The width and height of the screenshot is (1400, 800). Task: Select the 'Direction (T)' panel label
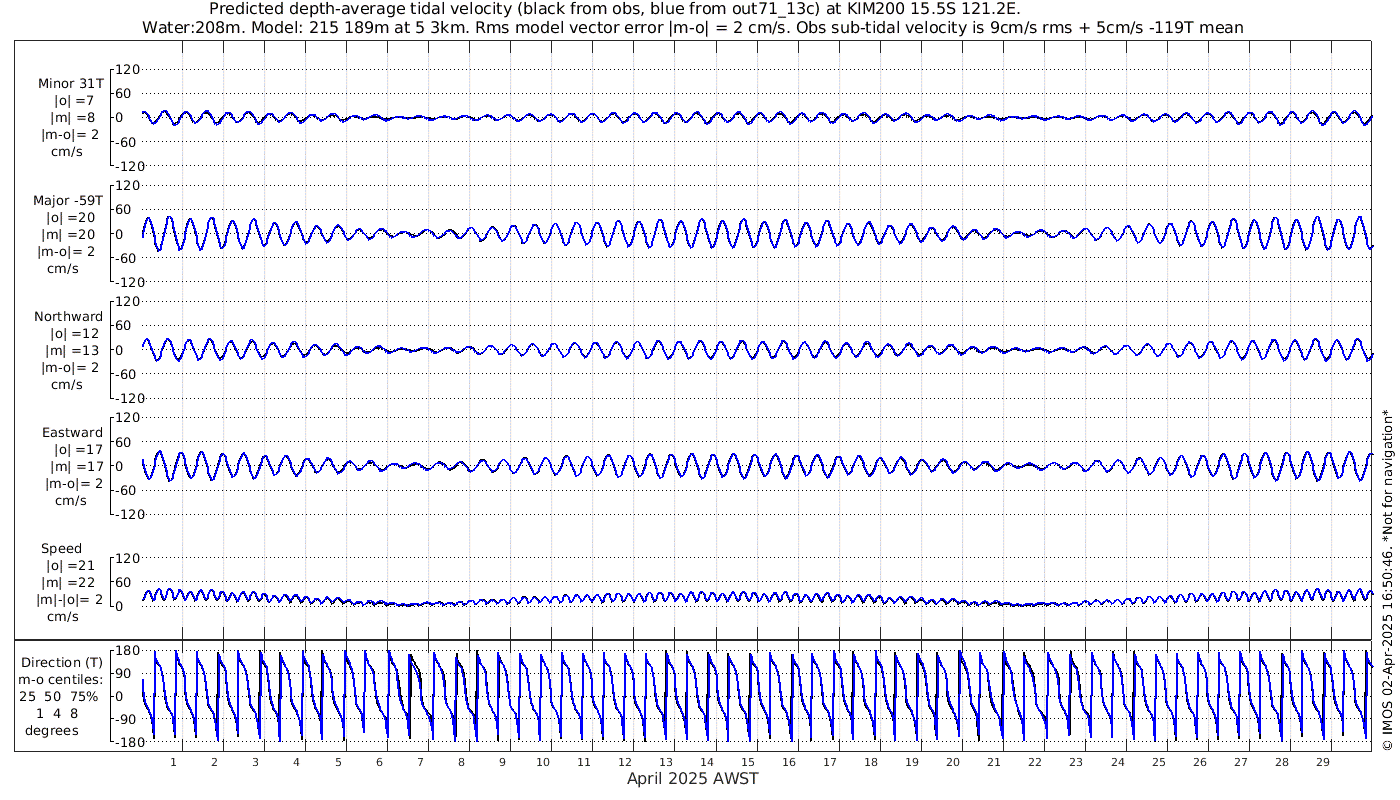[x=61, y=662]
